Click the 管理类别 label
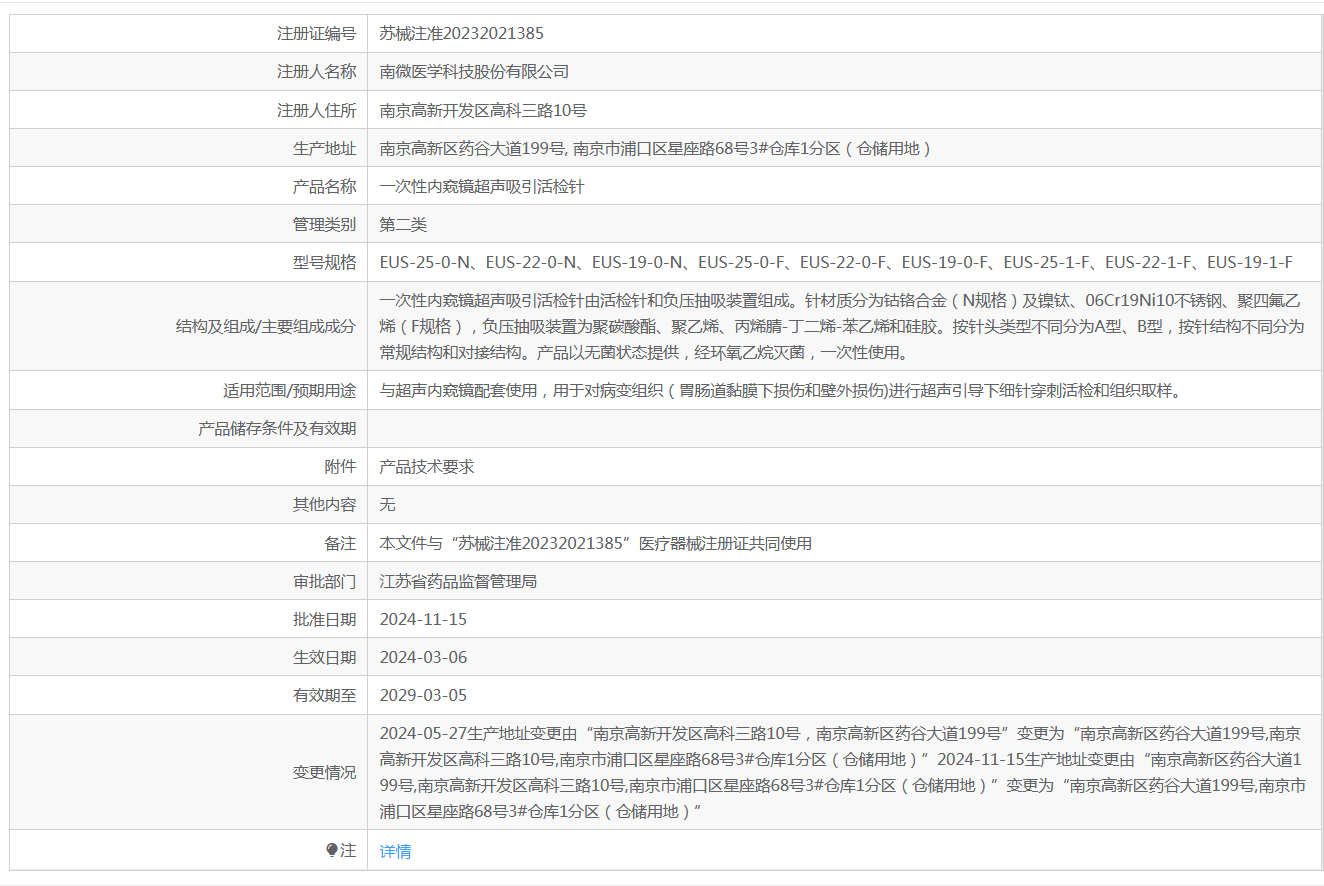The image size is (1324, 886). (324, 224)
